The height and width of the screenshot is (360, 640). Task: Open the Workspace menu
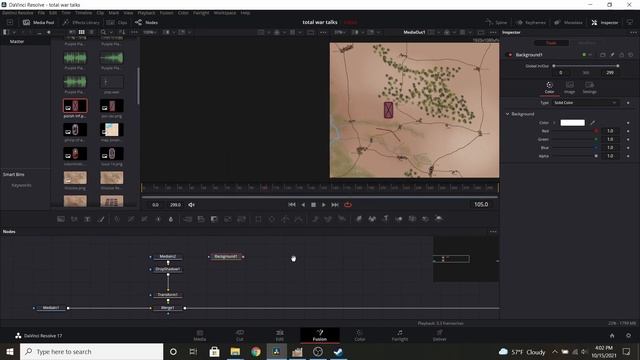tap(225, 13)
